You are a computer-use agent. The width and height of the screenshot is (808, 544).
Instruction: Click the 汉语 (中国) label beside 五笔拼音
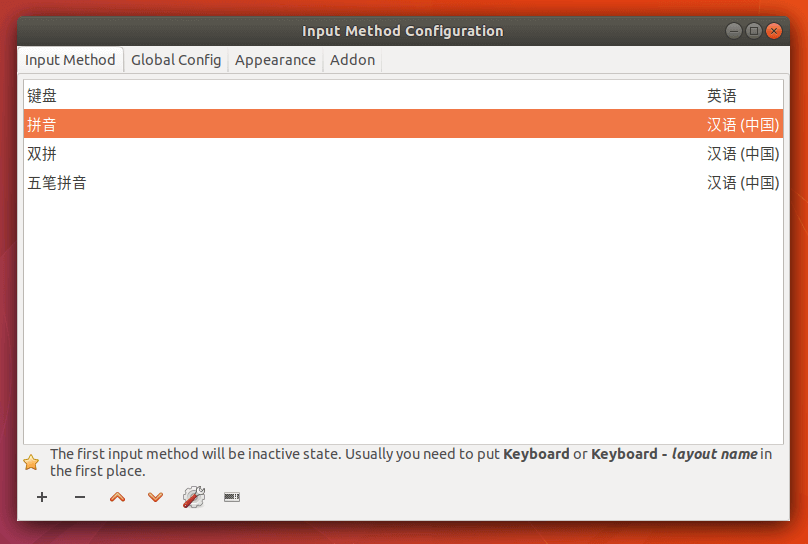coord(743,183)
